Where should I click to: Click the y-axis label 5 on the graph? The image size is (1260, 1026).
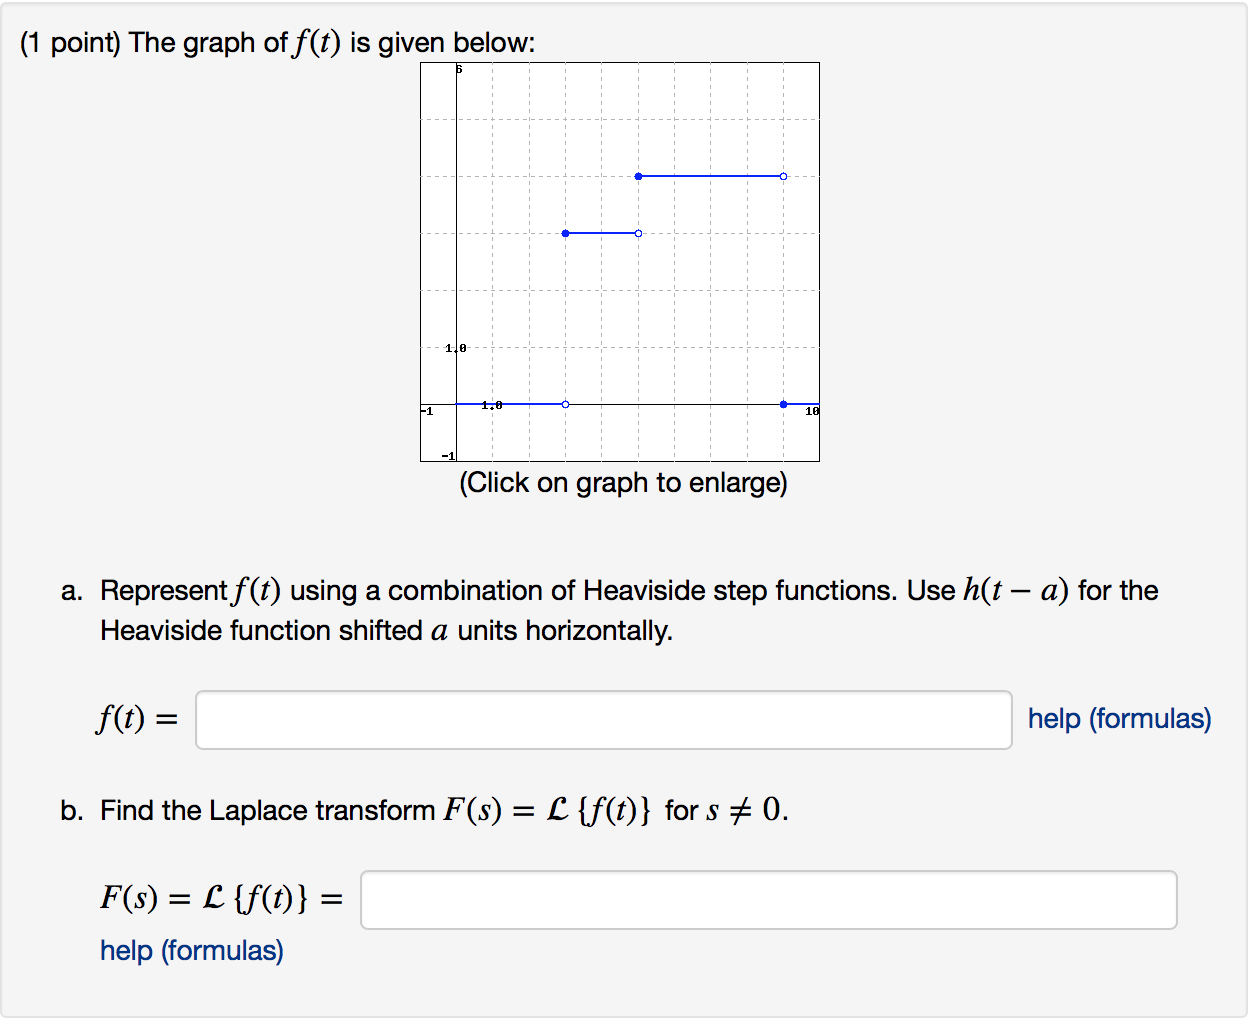[x=457, y=68]
